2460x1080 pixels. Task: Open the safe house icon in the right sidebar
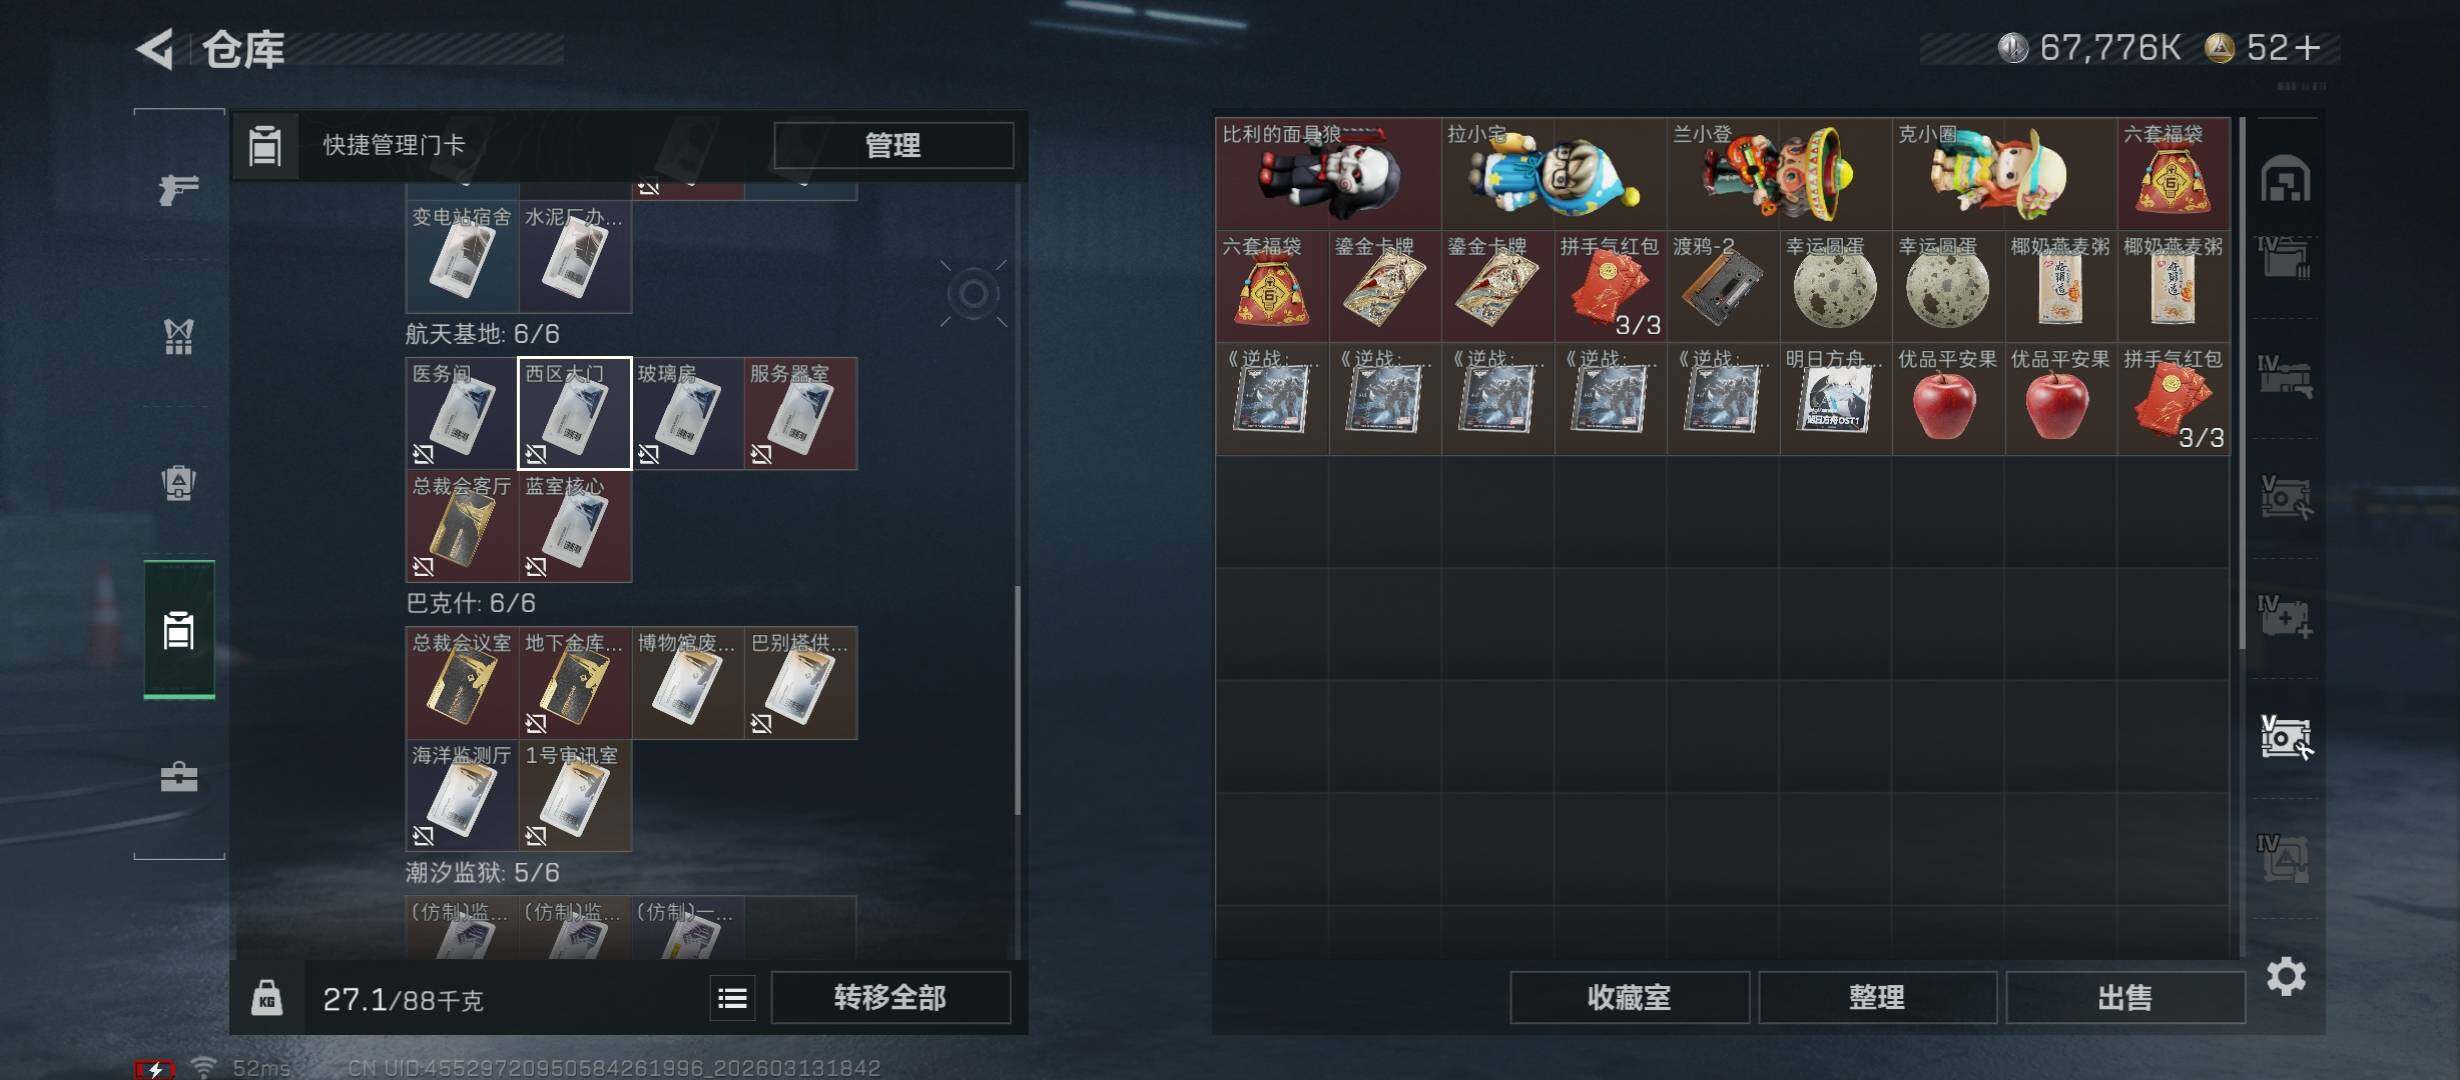[x=2286, y=179]
